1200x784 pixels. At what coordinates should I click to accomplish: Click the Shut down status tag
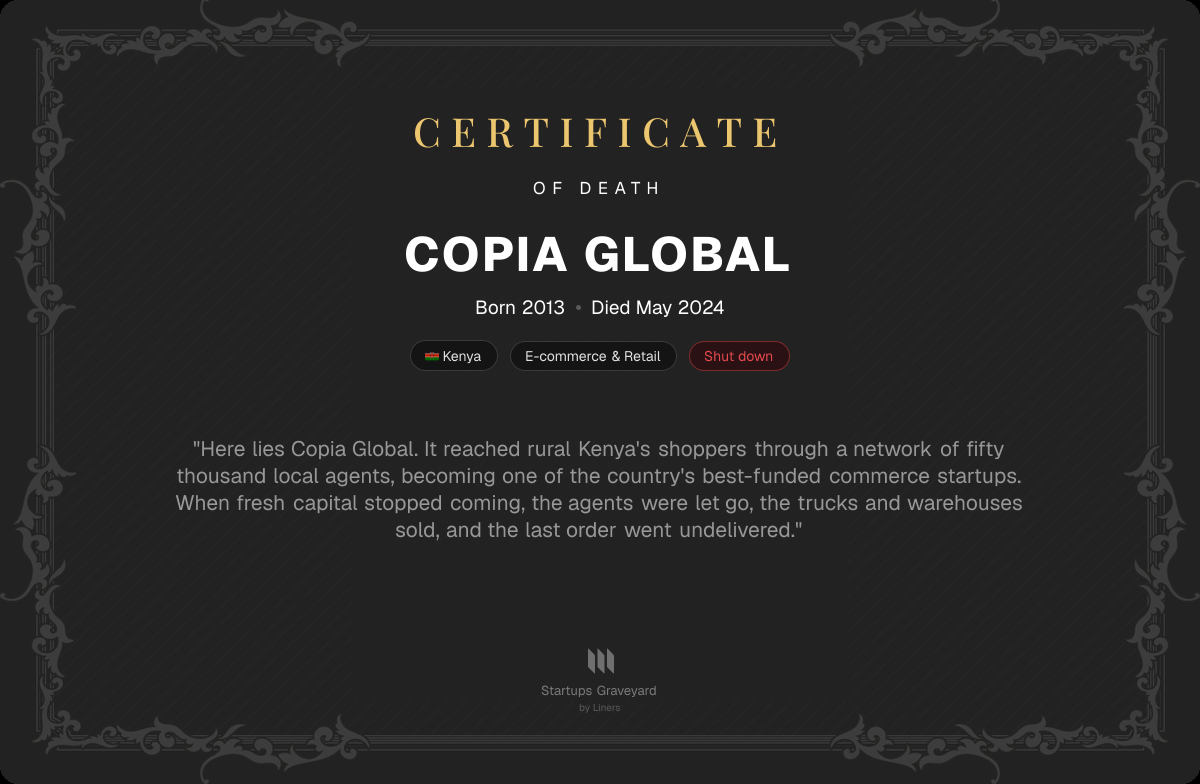click(x=739, y=356)
